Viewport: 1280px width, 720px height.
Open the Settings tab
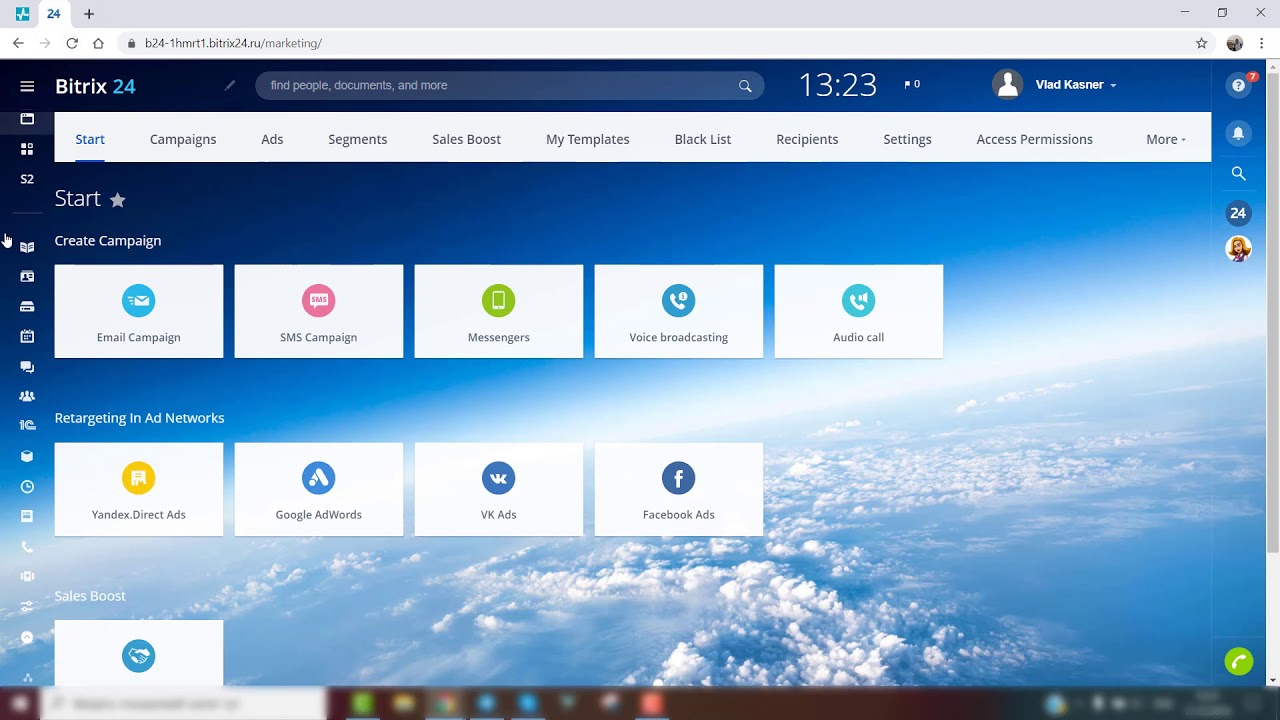click(x=907, y=139)
